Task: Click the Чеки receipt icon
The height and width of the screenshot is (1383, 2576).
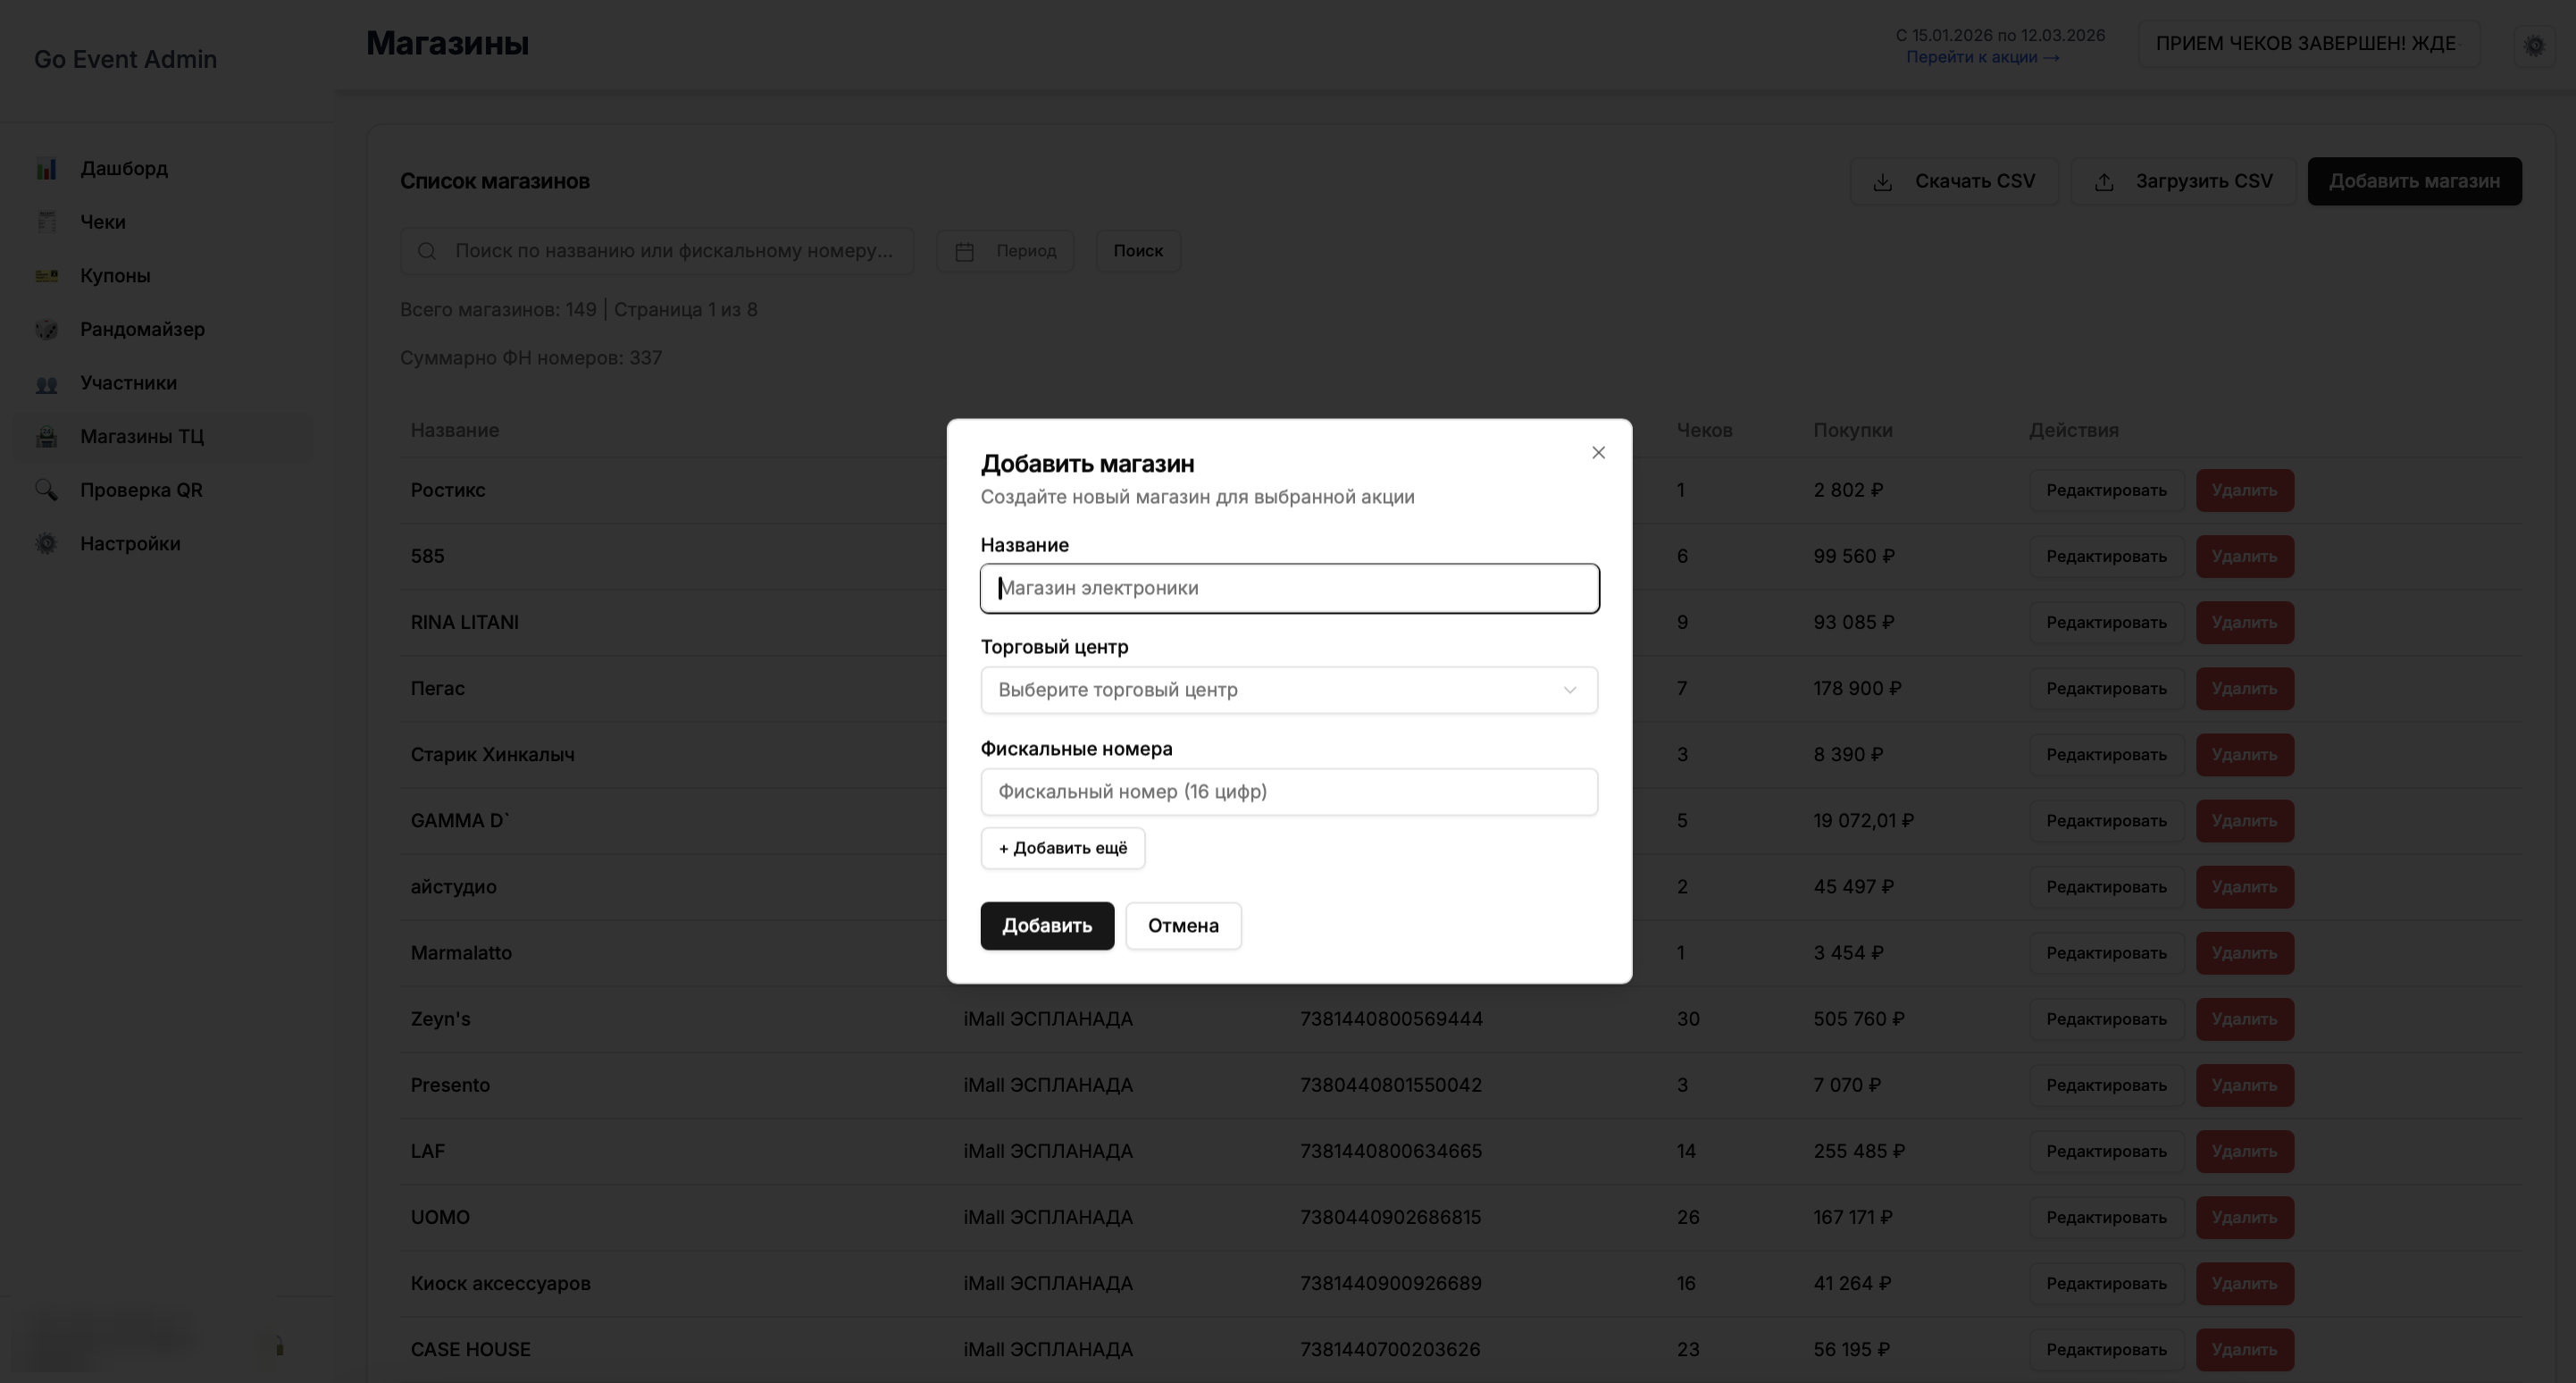Action: (x=46, y=222)
